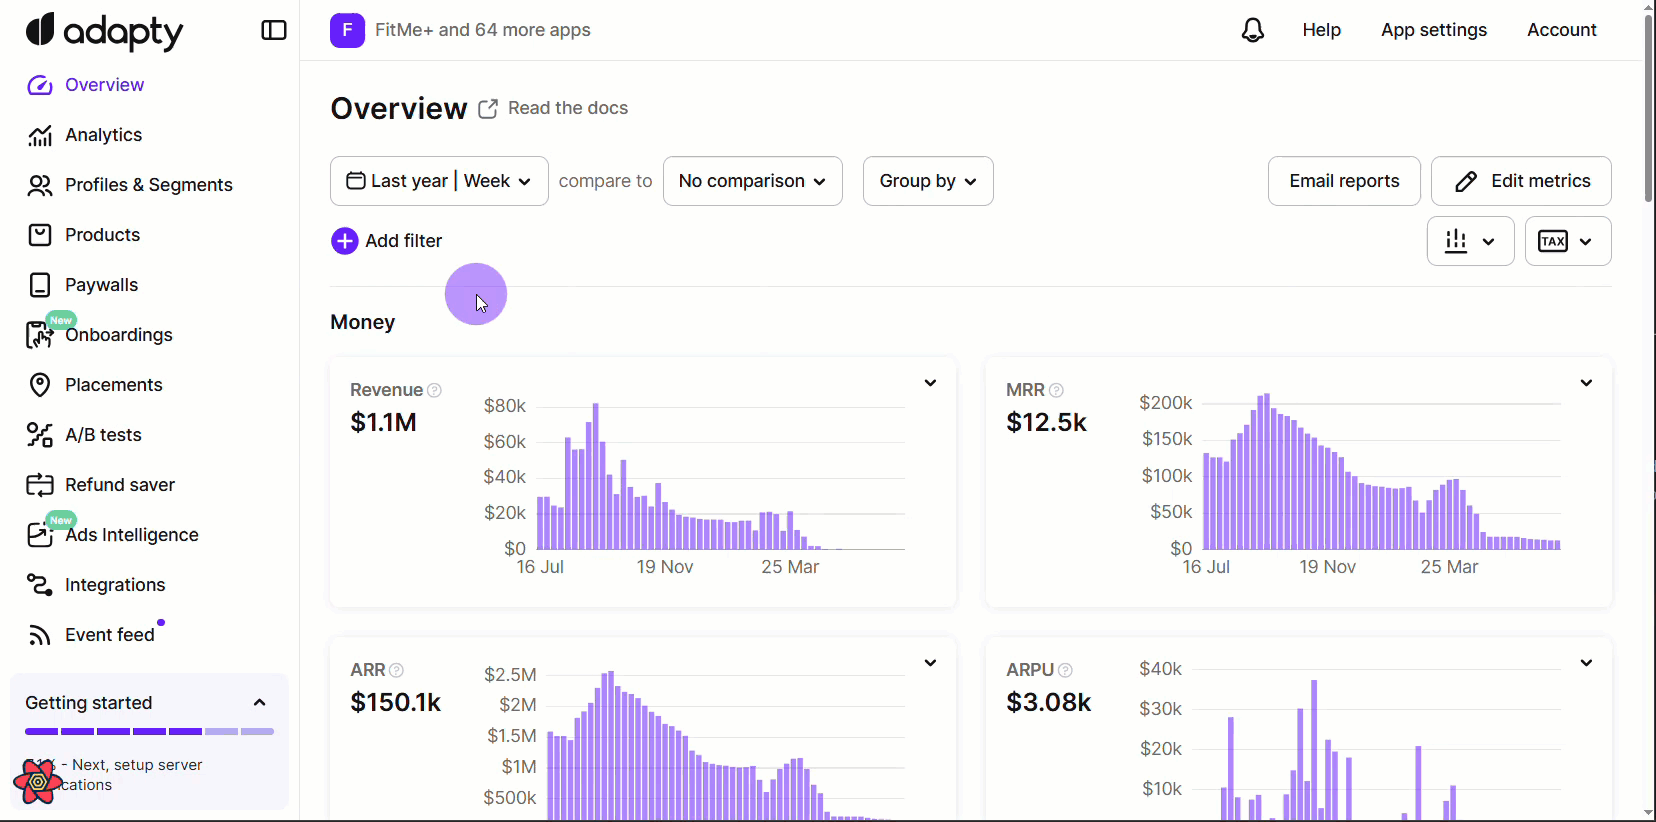Click the Getting started progress bar
The image size is (1656, 822).
coord(150,732)
